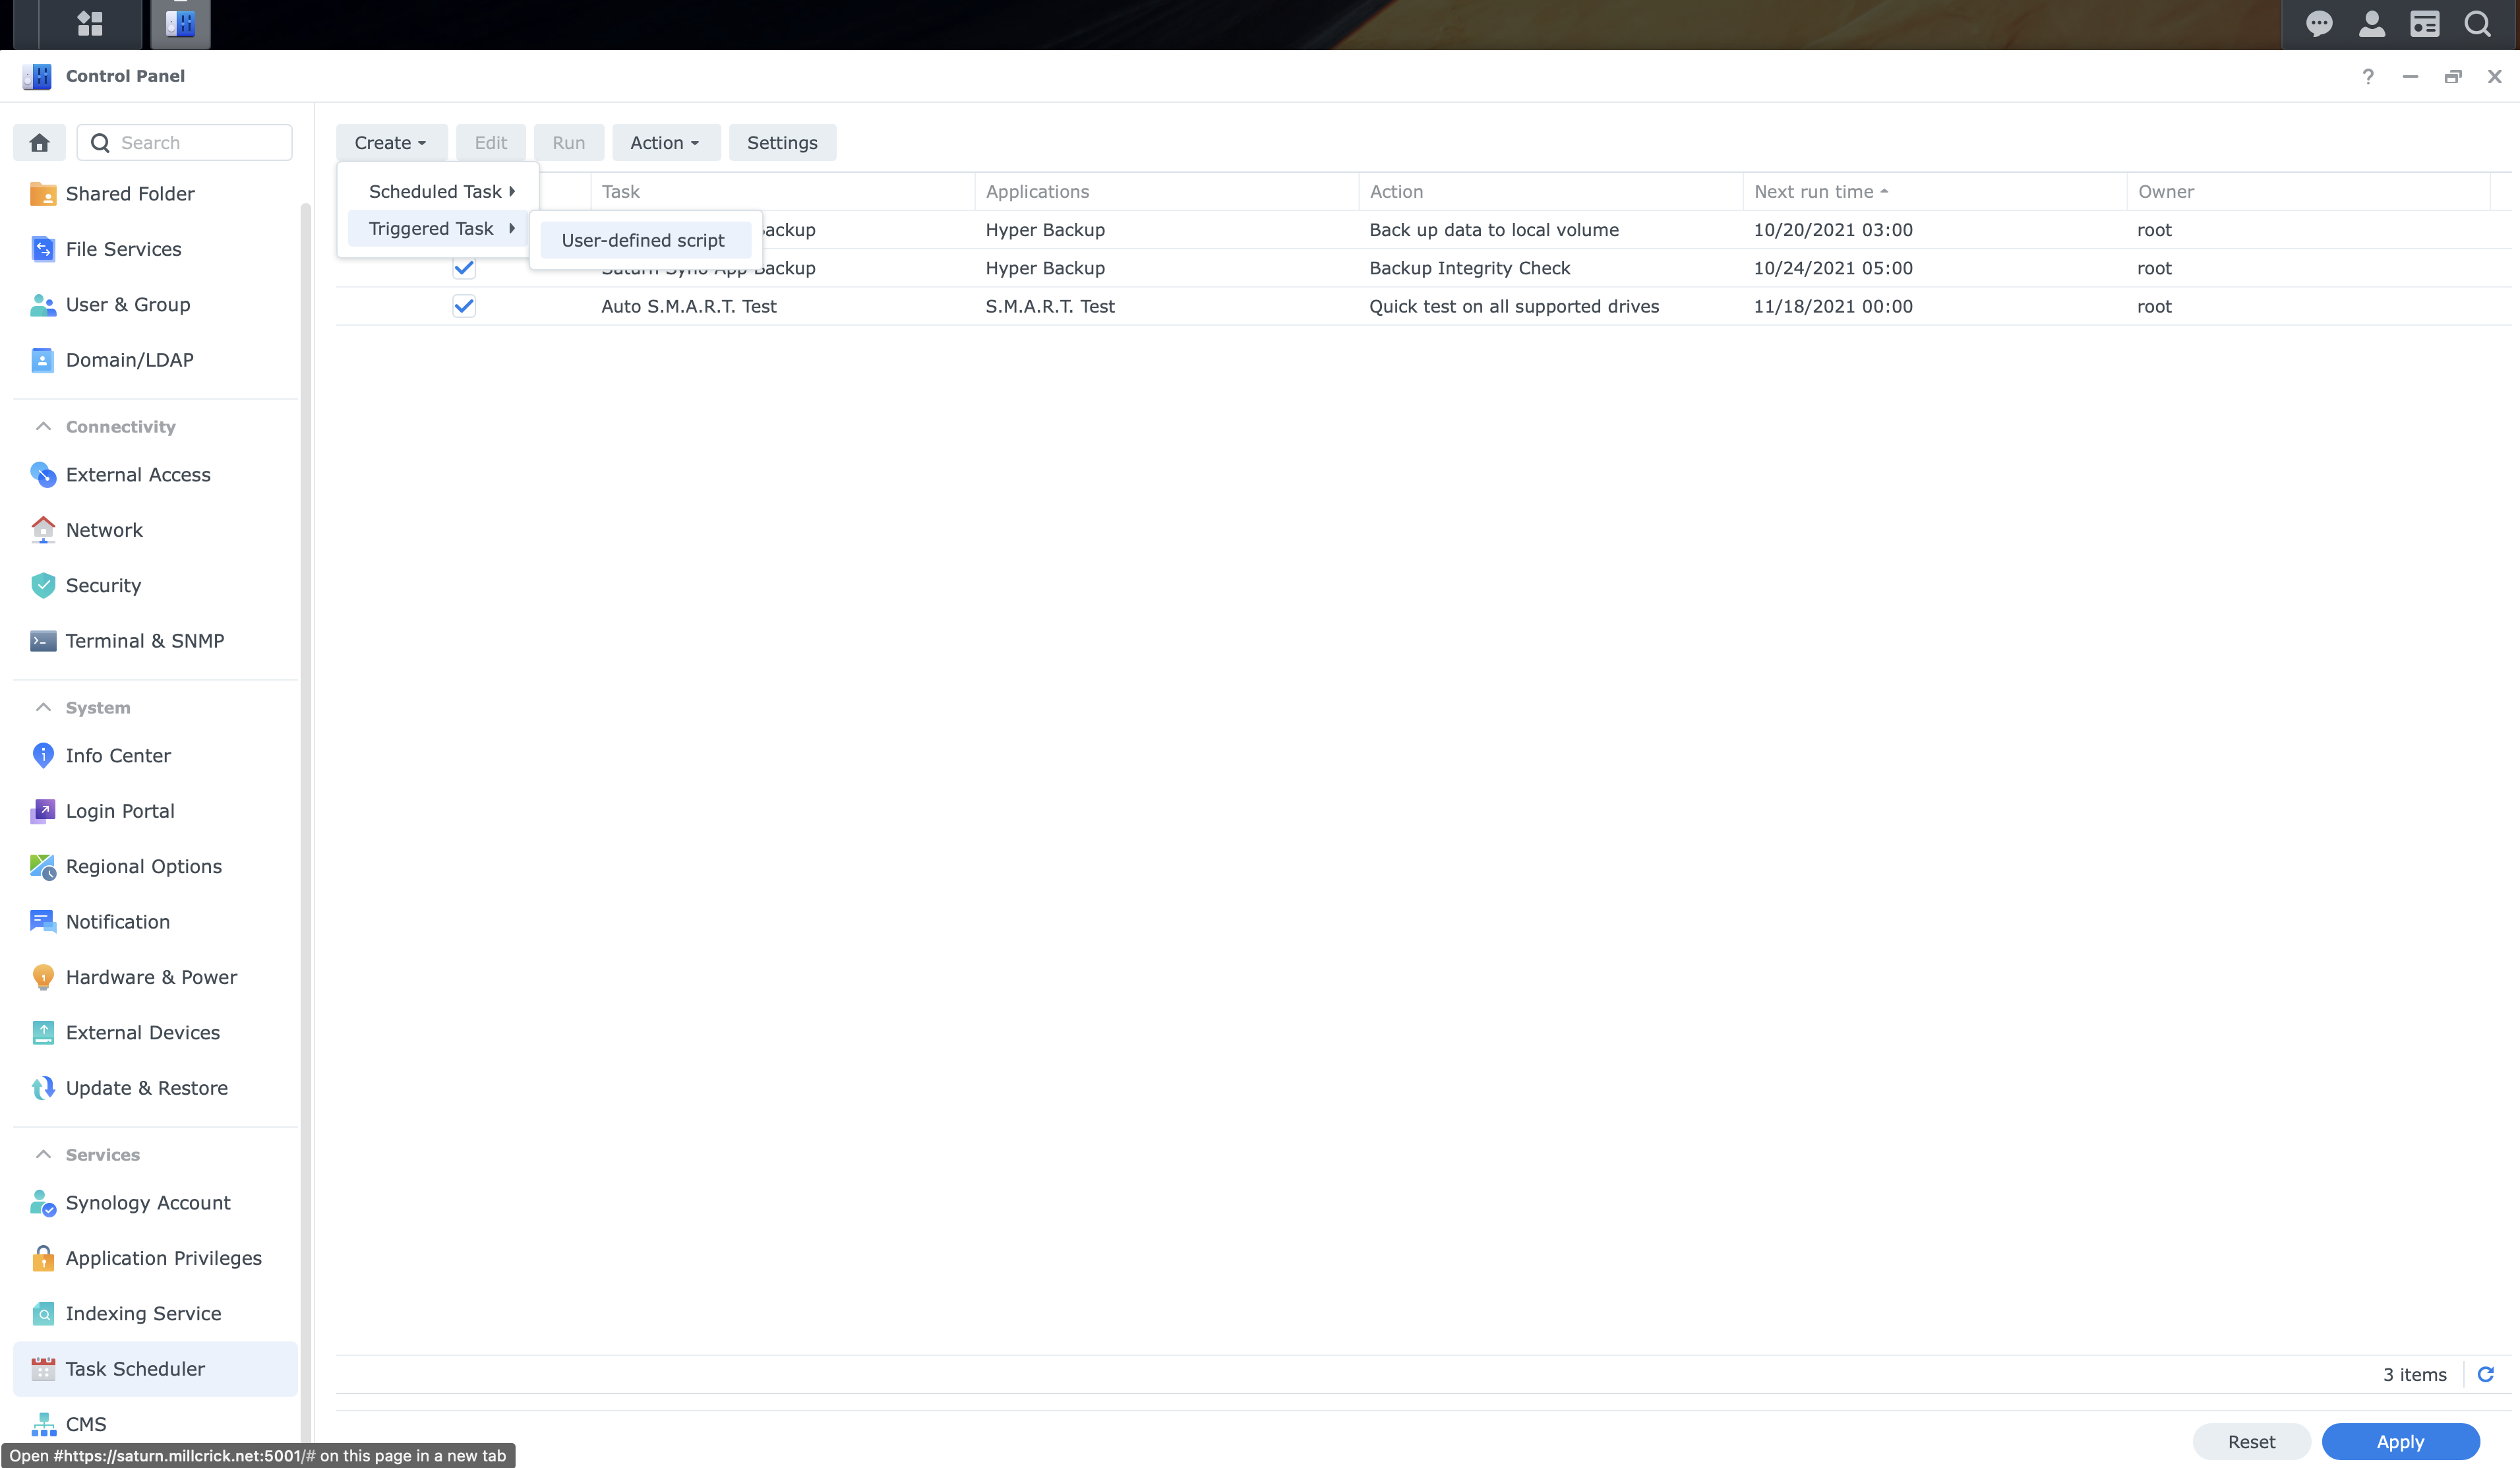Open the help question mark icon

[x=2368, y=76]
